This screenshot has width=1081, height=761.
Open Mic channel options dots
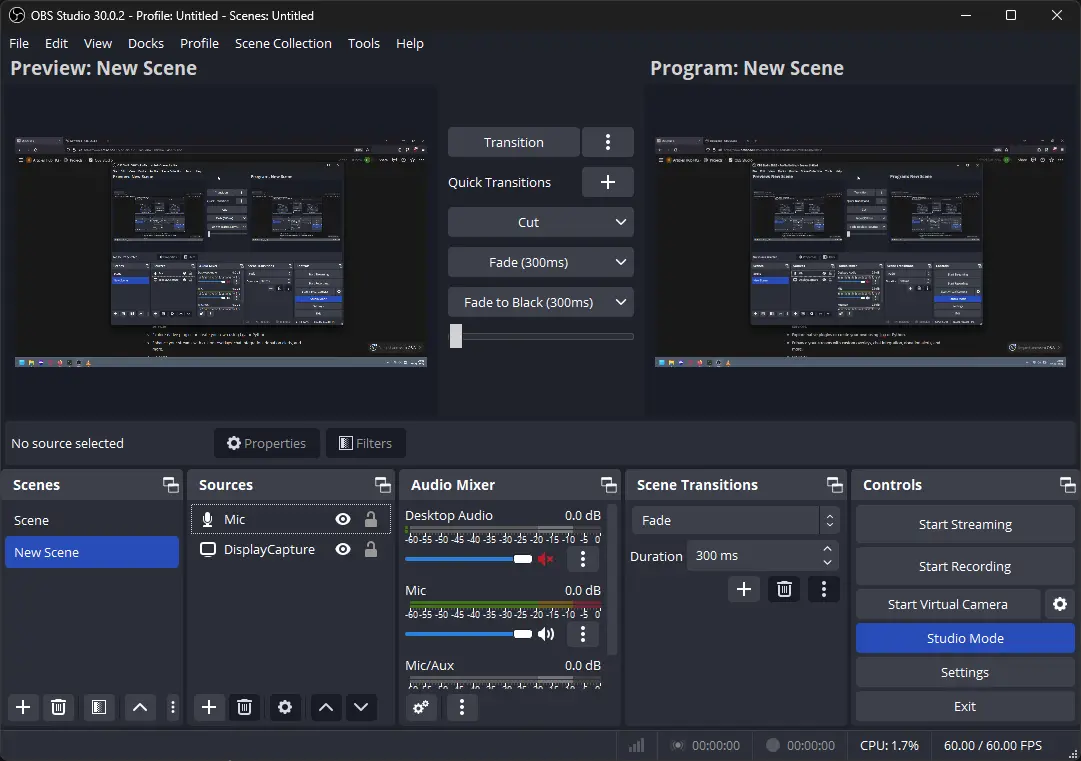tap(583, 634)
